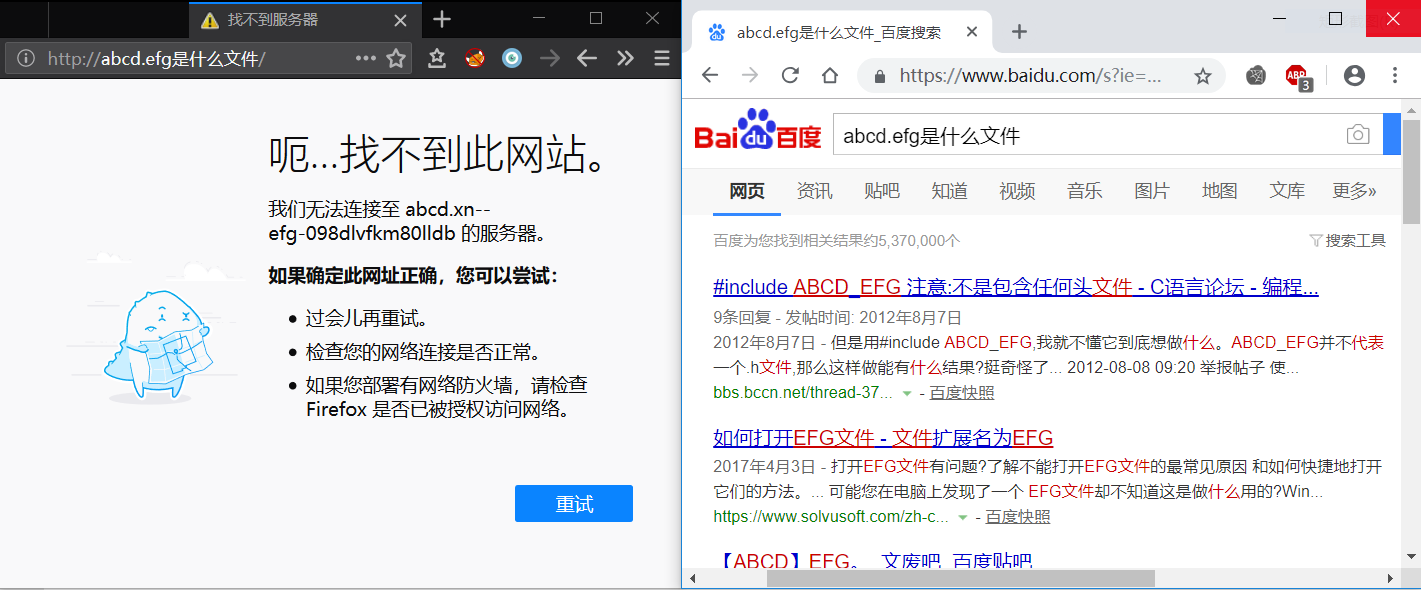Bookmark this page with Firefox star icon

[x=396, y=59]
